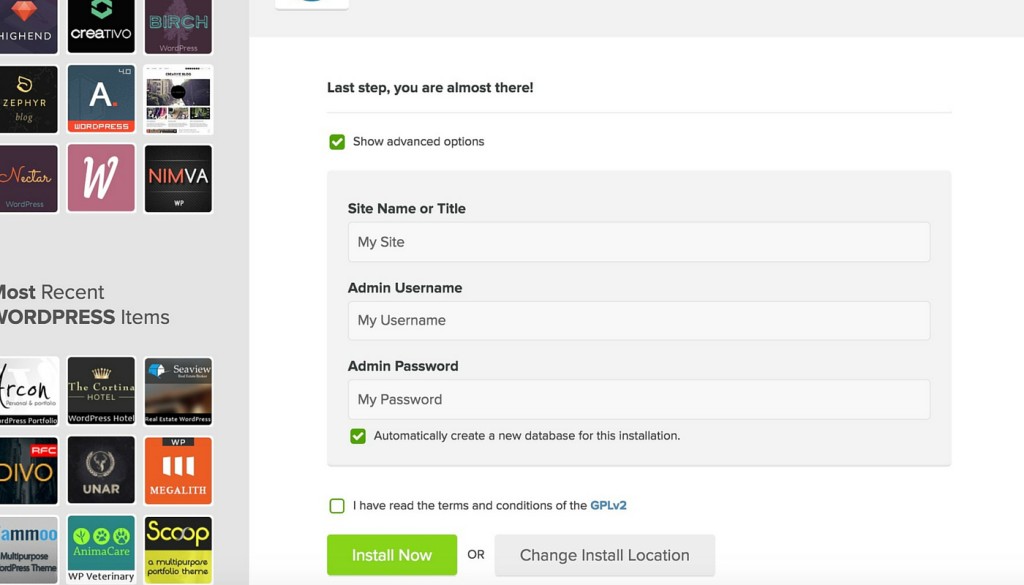Select the Arcon portfolio theme
Viewport: 1024px width, 585px height.
pos(28,390)
